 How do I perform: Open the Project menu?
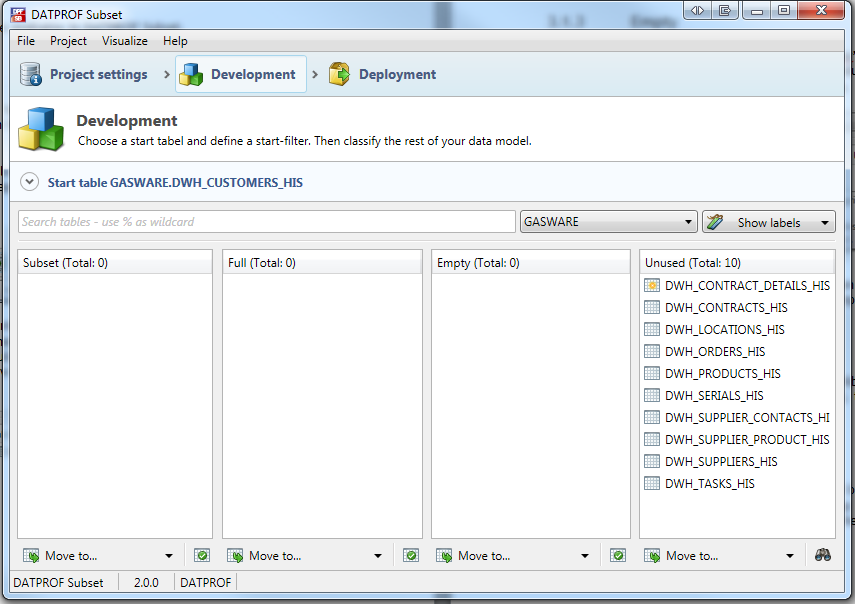[x=68, y=41]
